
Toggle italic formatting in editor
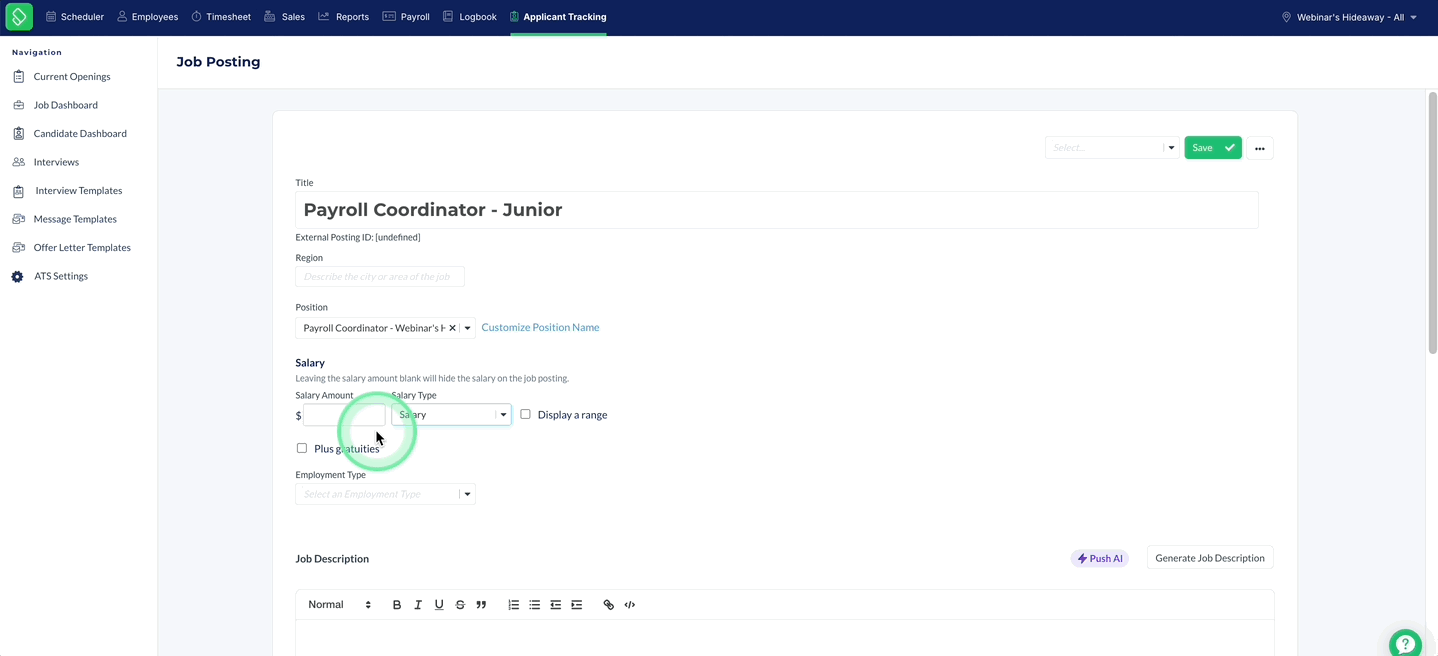(x=418, y=605)
